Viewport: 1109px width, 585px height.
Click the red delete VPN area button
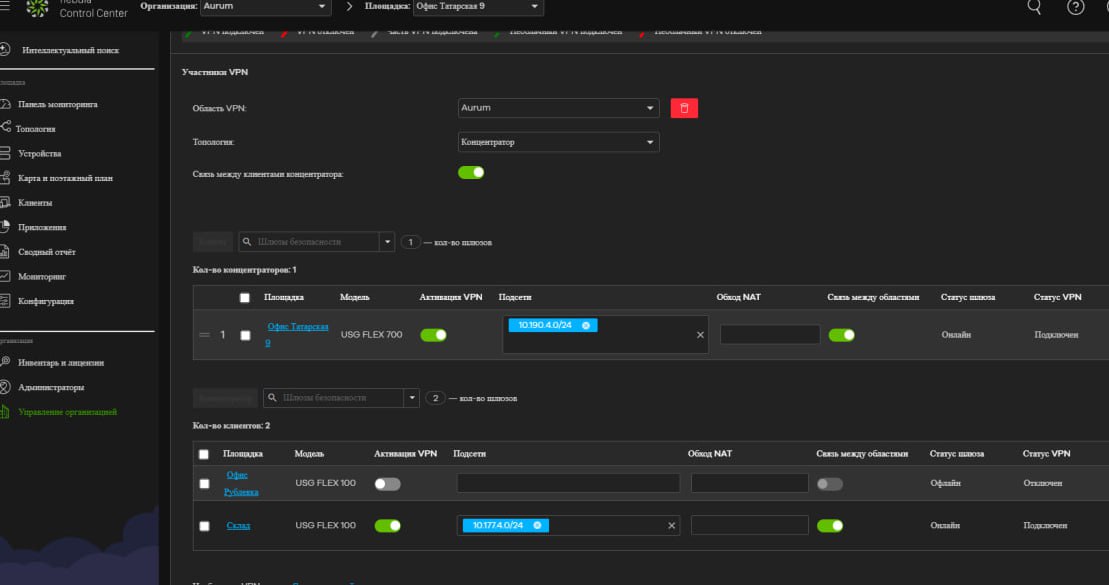coord(684,108)
